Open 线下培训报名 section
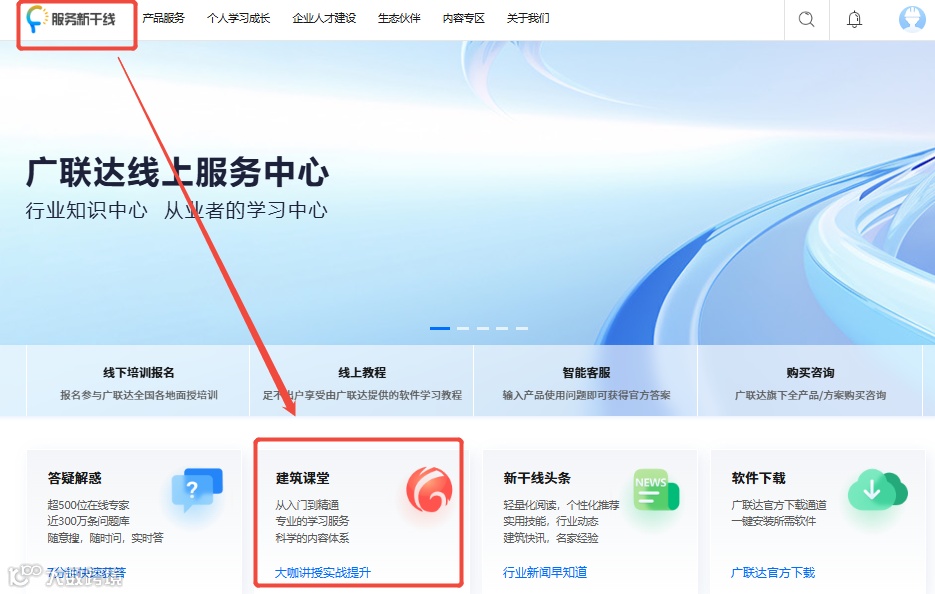Viewport: 935px width, 594px height. pyautogui.click(x=138, y=380)
